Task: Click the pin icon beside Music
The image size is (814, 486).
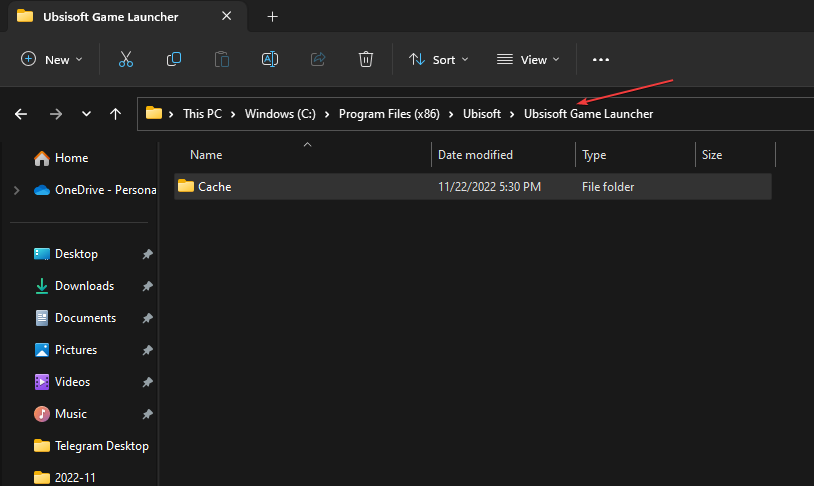Action: coord(147,414)
